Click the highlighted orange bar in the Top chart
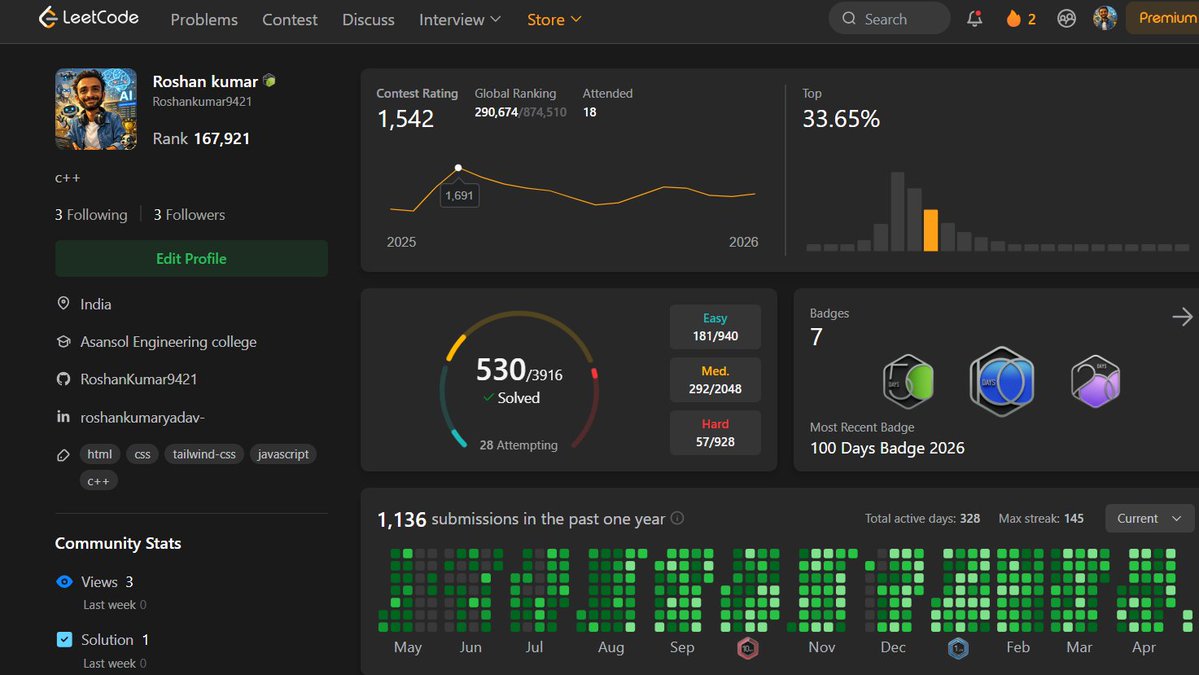This screenshot has height=675, width=1199. tap(931, 230)
